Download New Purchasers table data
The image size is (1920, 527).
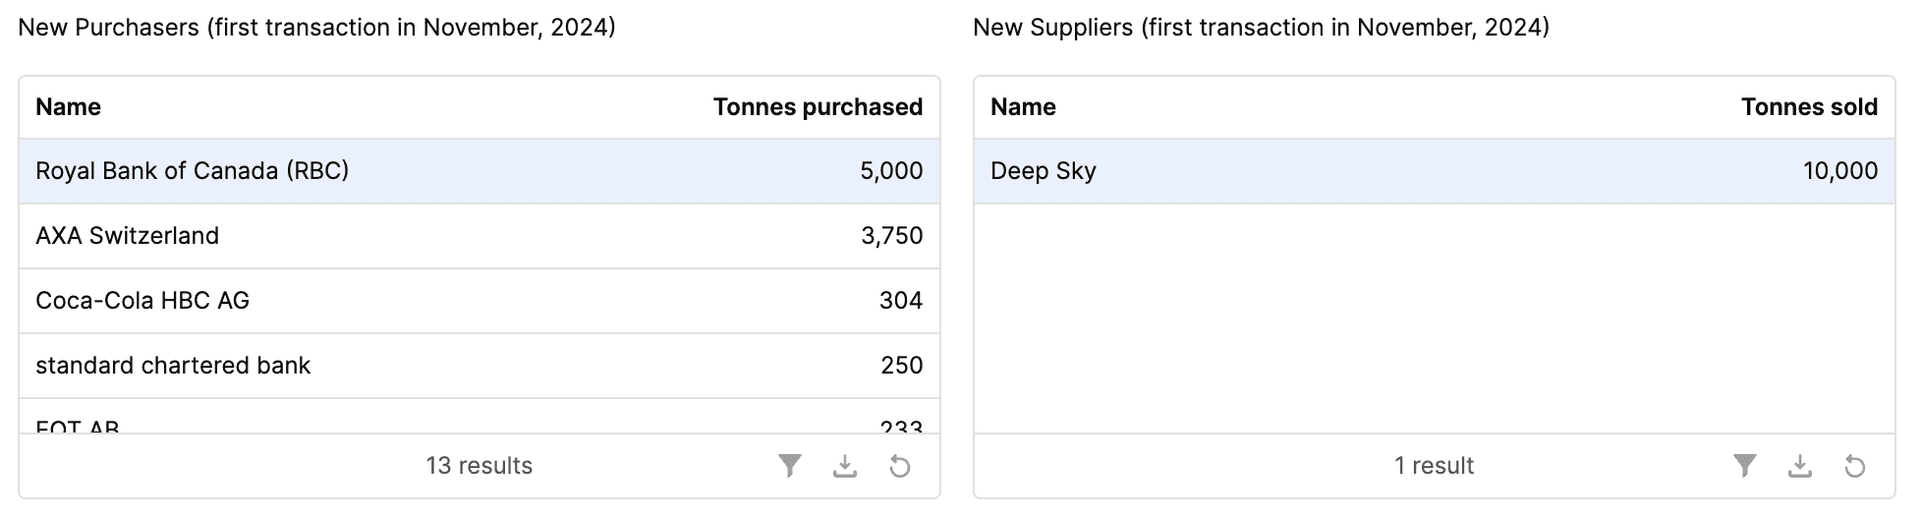click(845, 466)
